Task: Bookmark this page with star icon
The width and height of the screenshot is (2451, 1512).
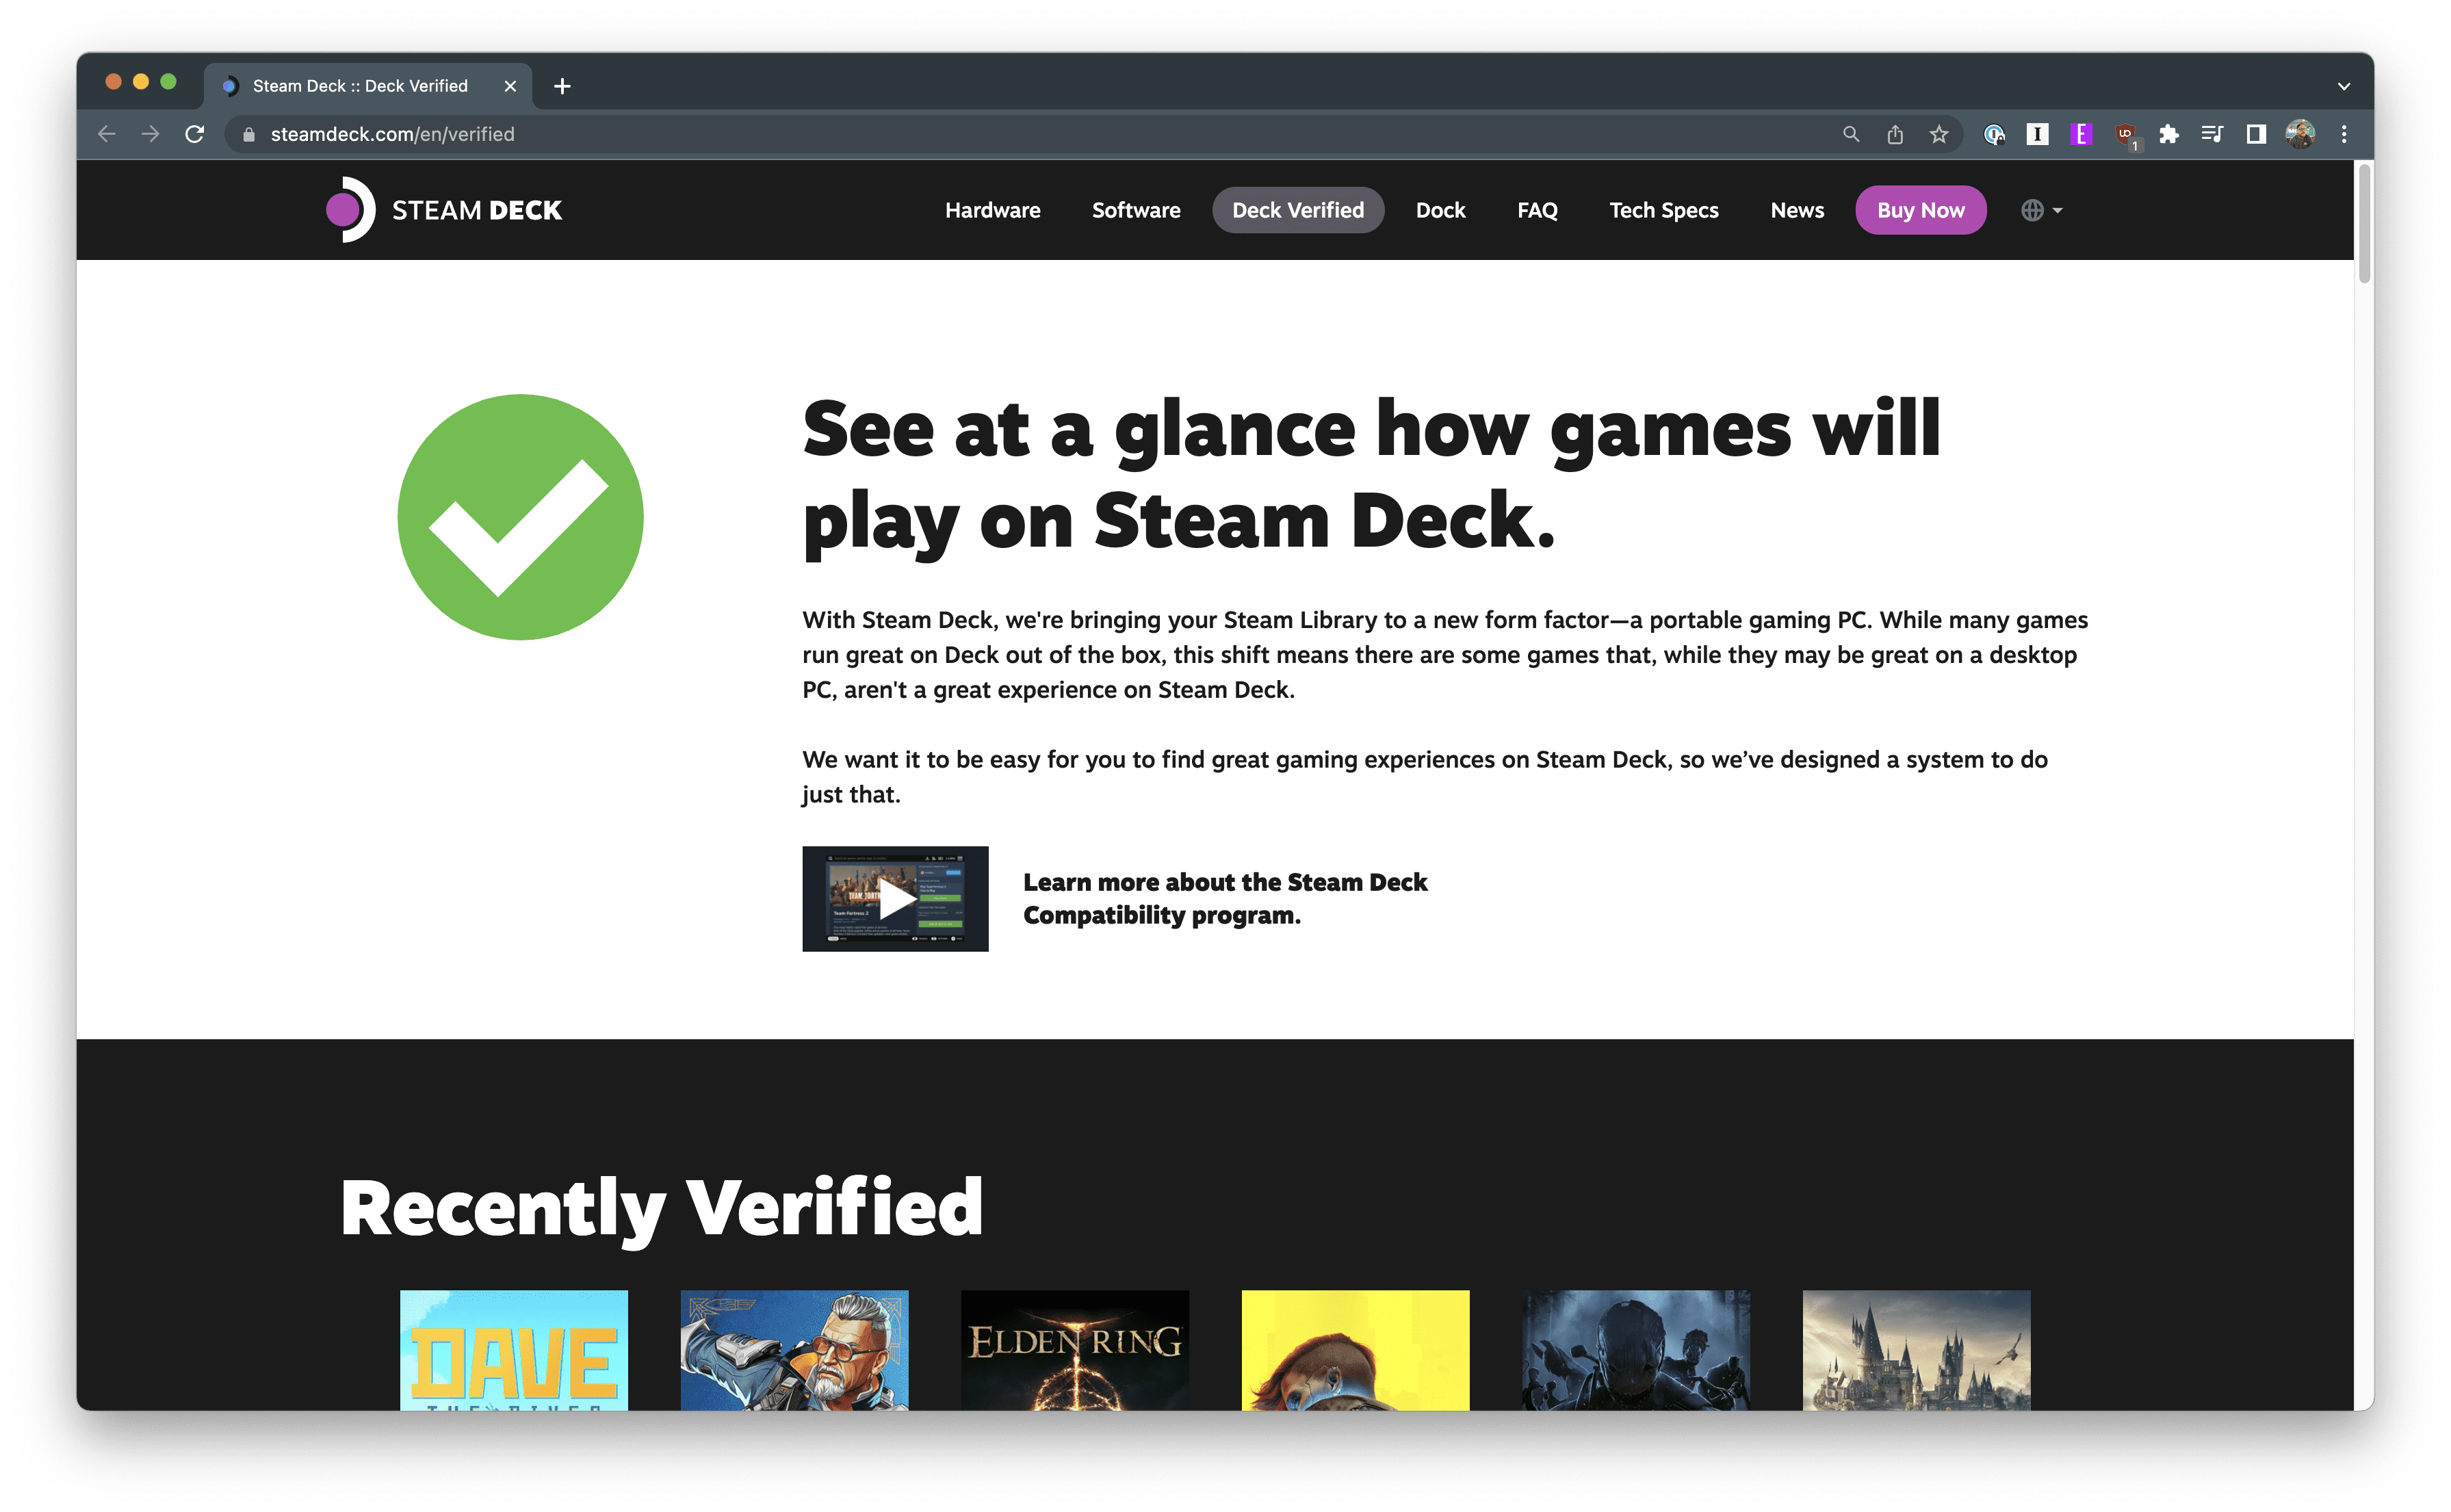Action: click(1939, 134)
